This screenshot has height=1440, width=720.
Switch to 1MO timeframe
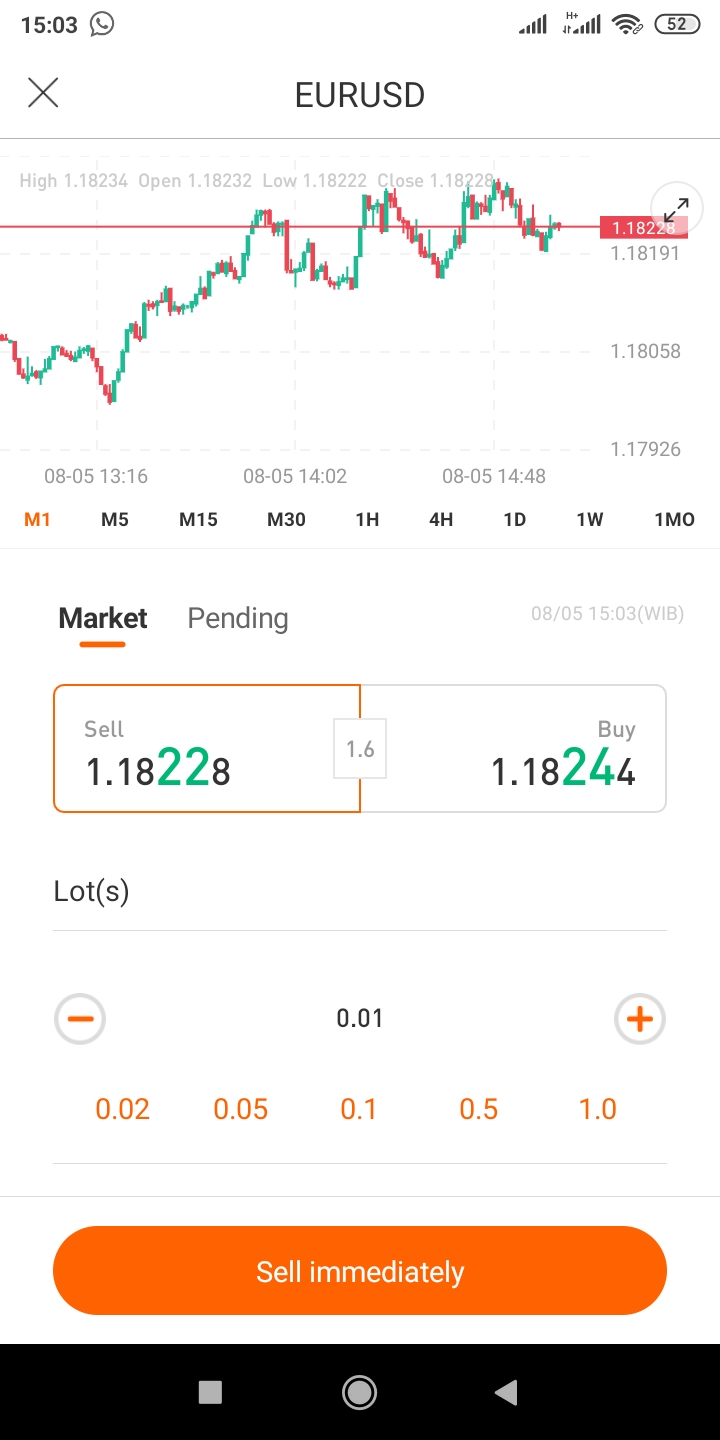click(674, 519)
